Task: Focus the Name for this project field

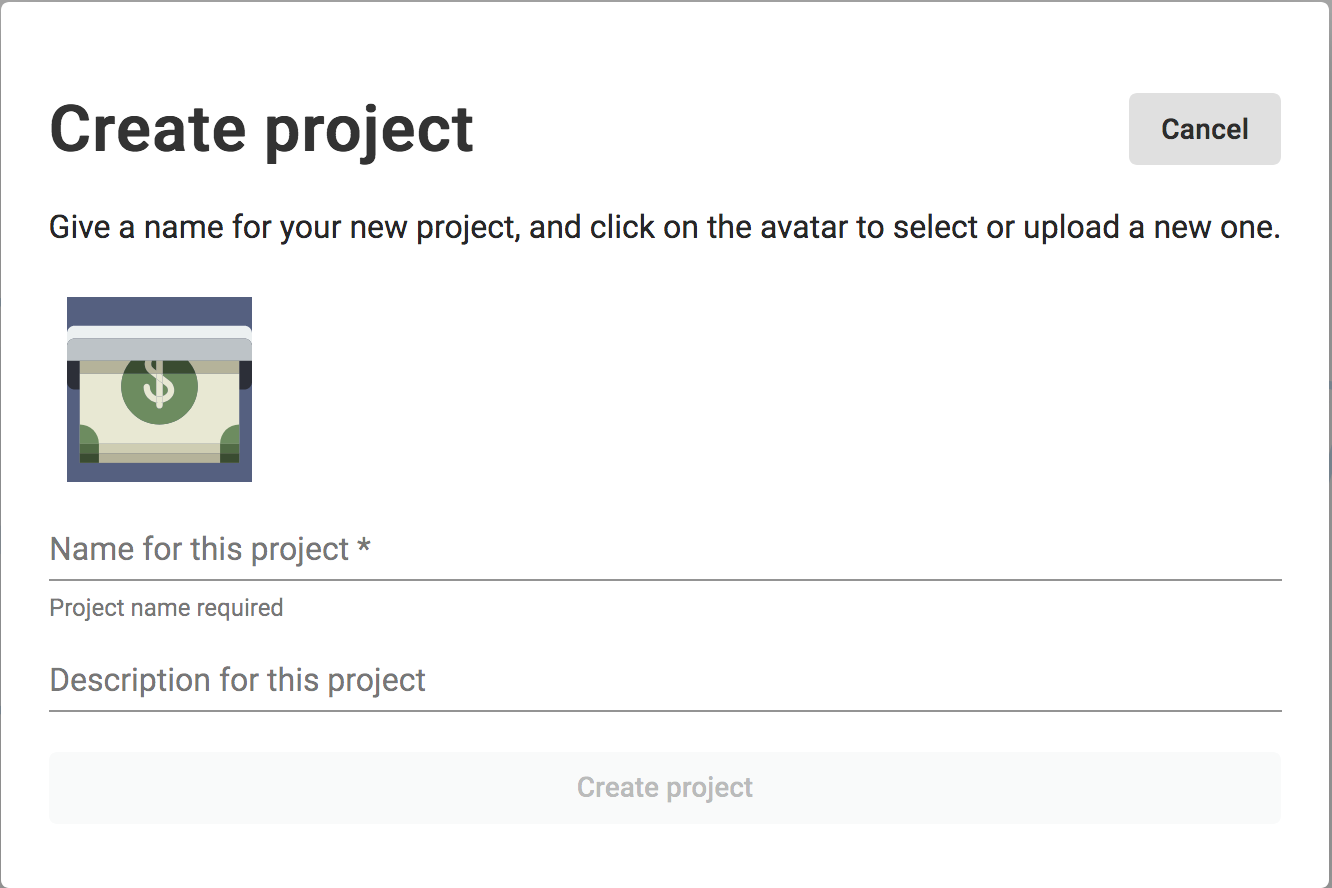Action: click(665, 549)
